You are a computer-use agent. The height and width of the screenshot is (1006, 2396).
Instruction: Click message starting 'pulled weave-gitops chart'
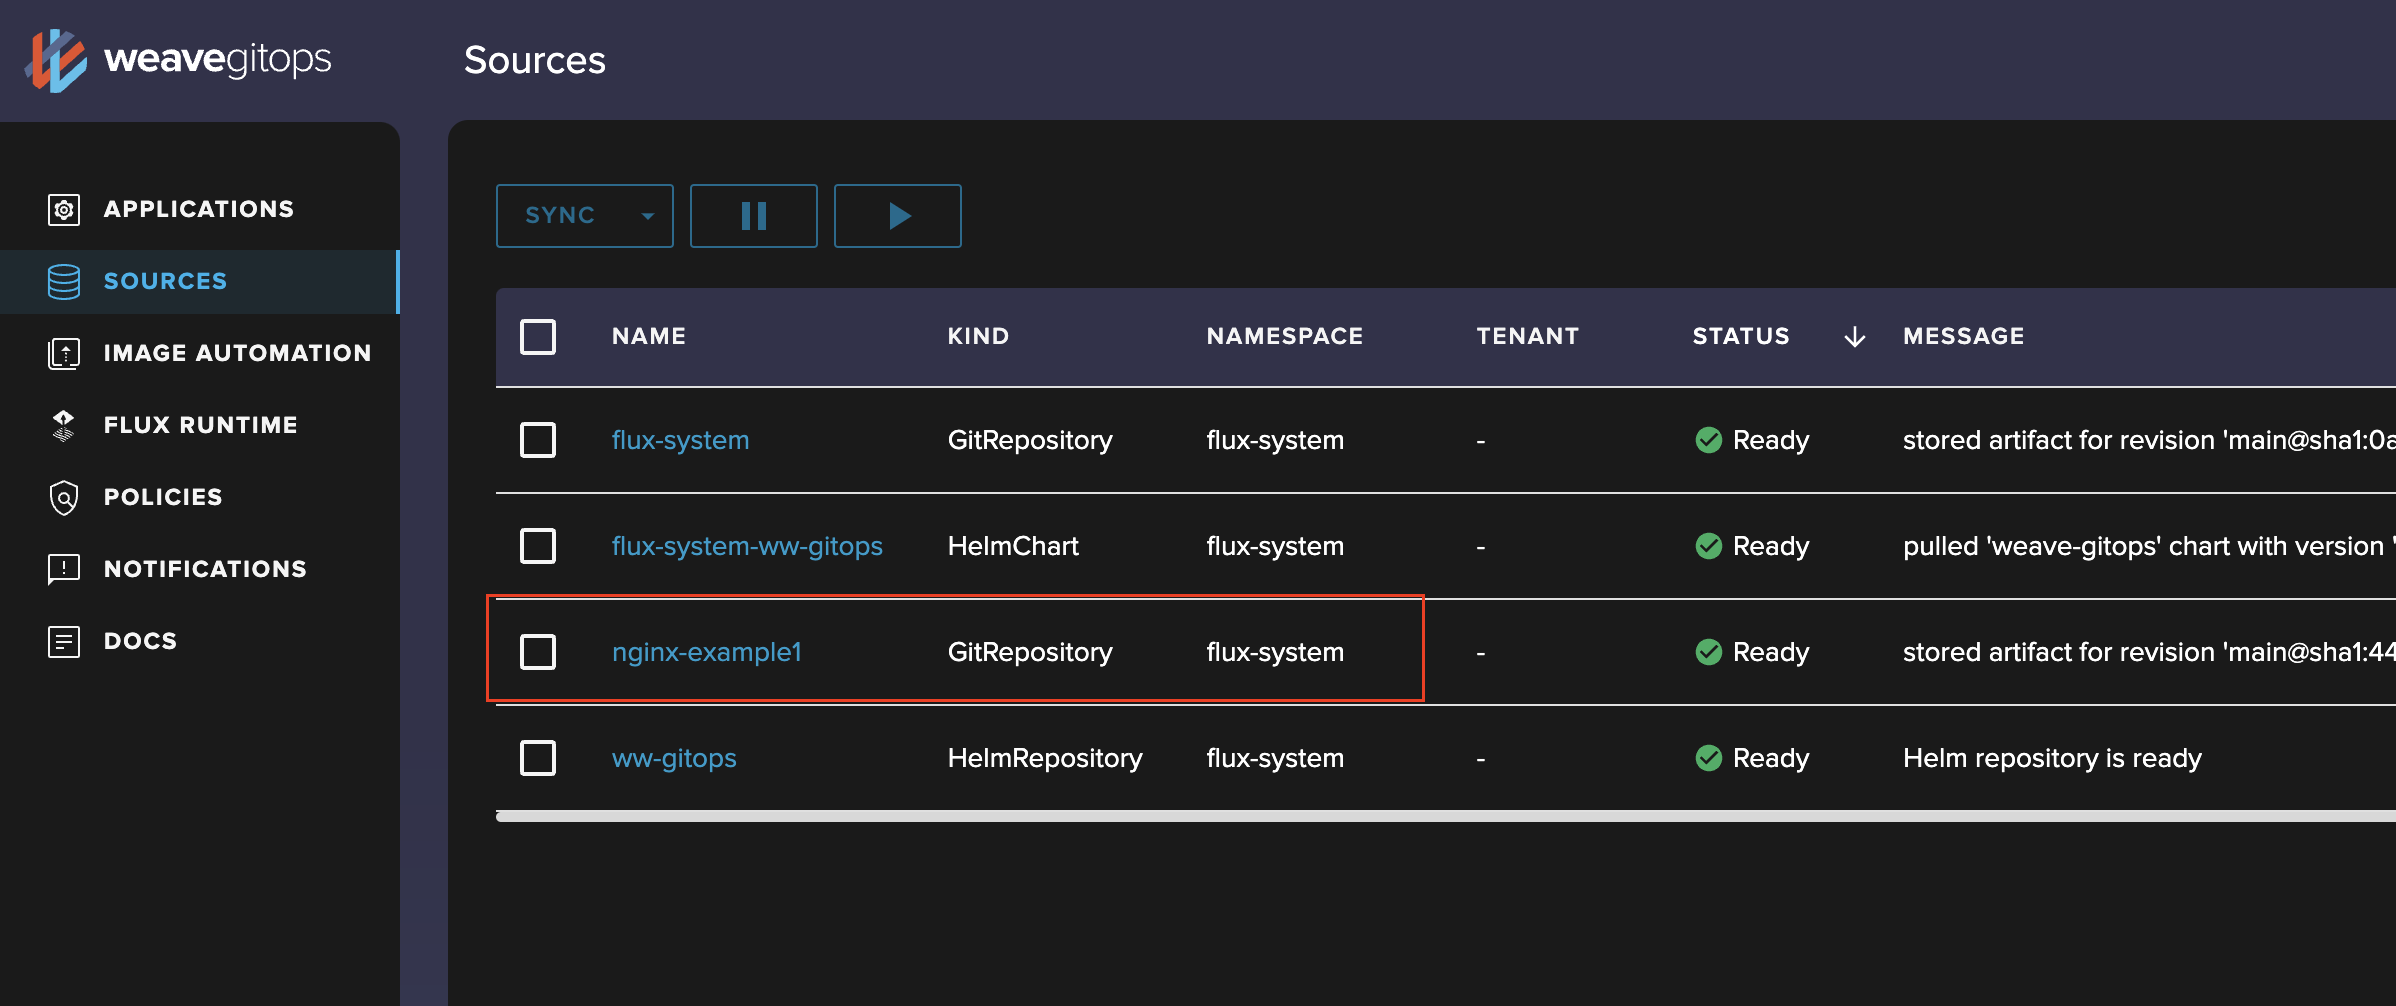click(x=2149, y=546)
